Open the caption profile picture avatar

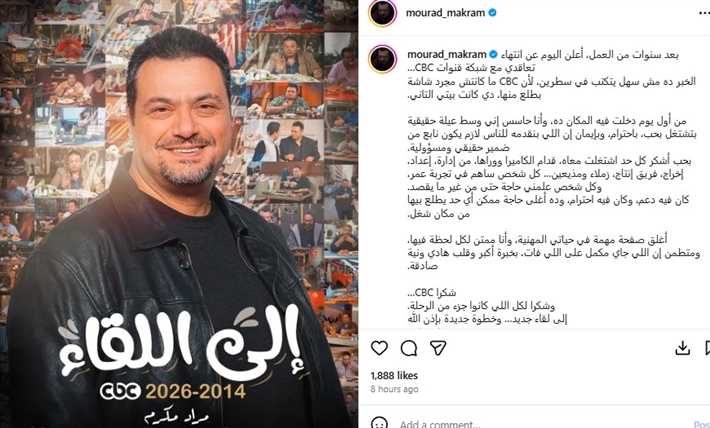[383, 59]
